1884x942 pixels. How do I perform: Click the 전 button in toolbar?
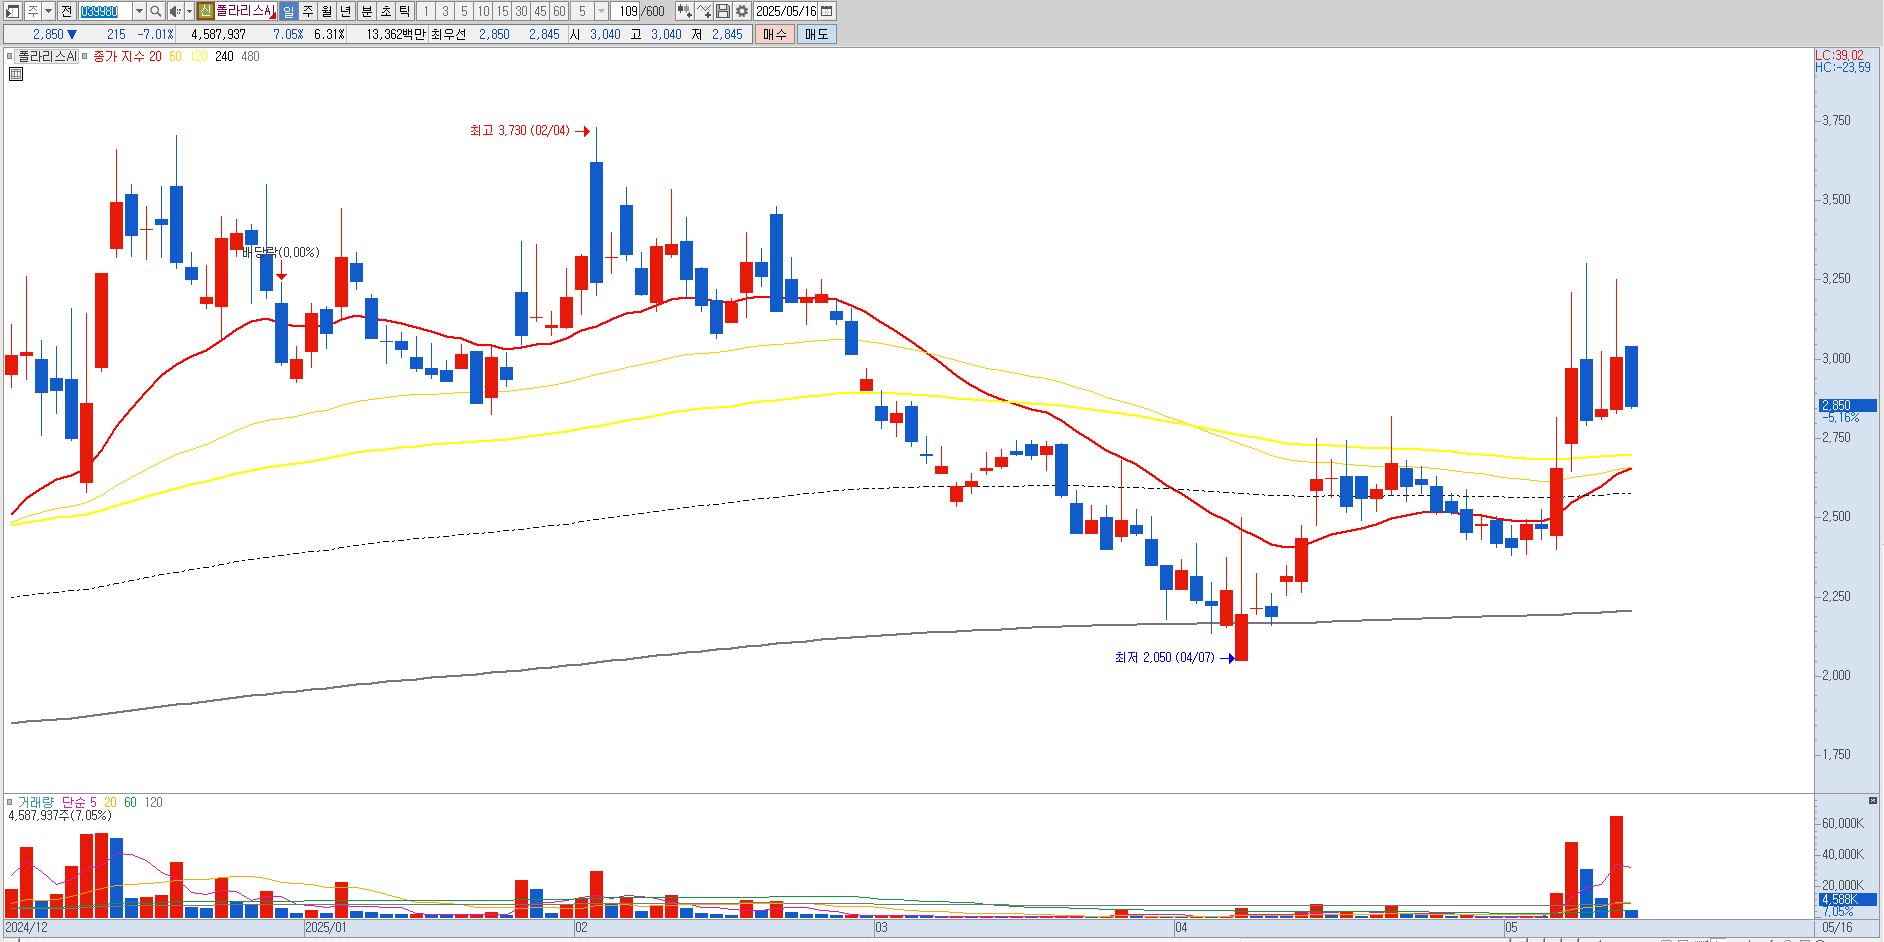[x=66, y=11]
